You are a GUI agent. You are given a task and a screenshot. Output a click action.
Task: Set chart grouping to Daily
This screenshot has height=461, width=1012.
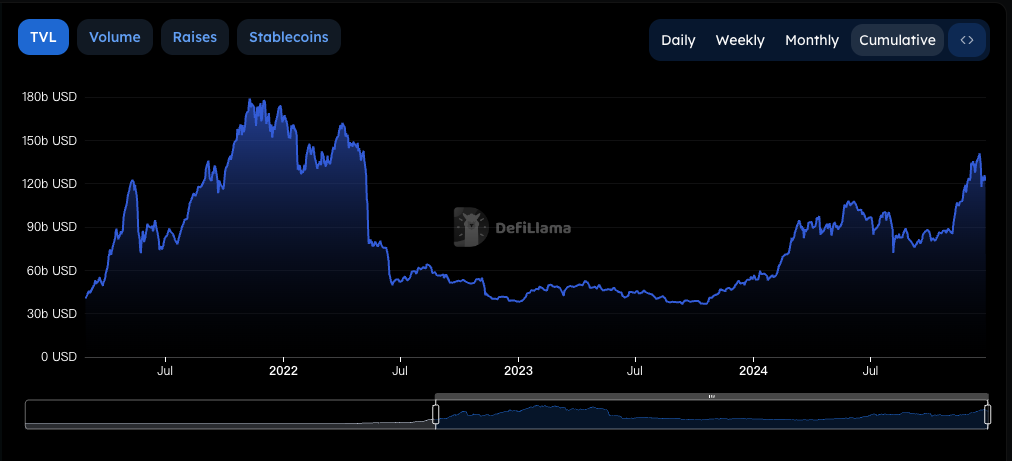678,40
